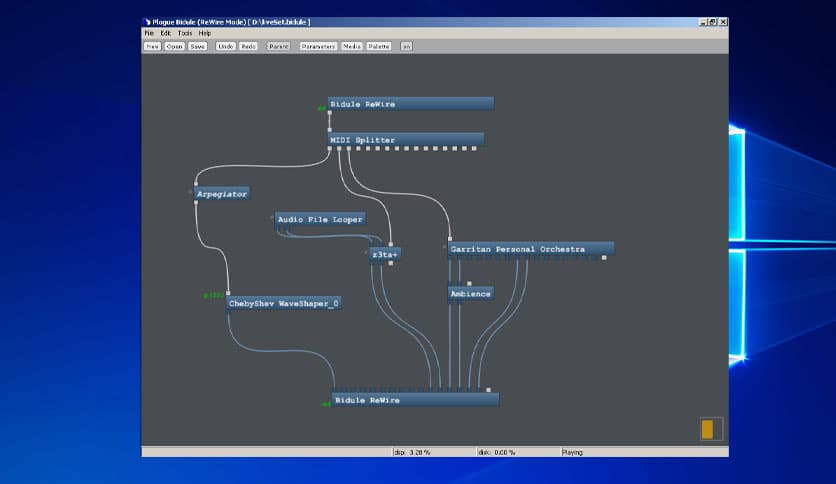Open the File menu

tap(149, 33)
